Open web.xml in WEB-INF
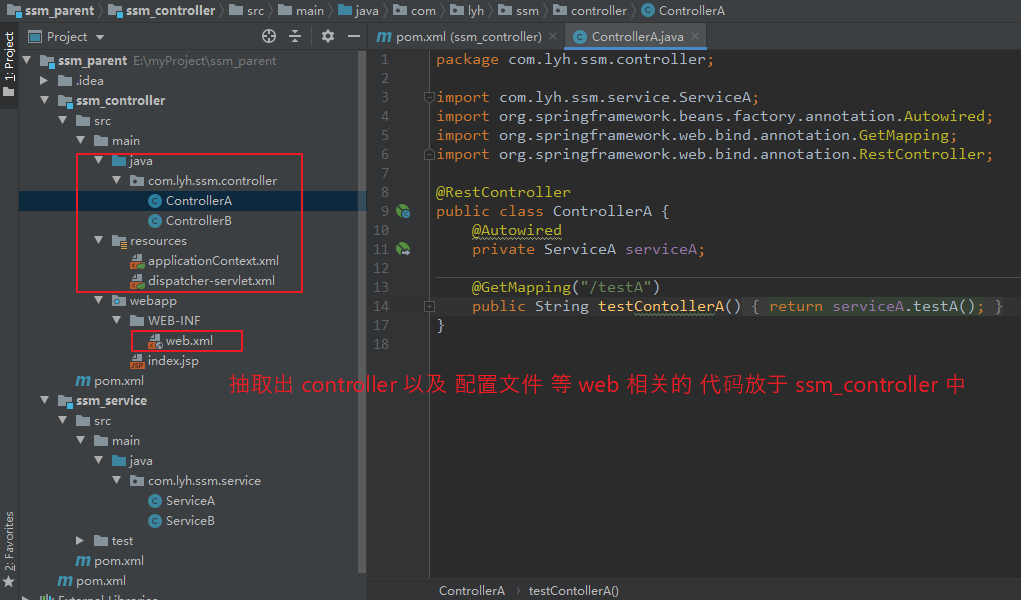The height and width of the screenshot is (600, 1021). click(x=189, y=341)
